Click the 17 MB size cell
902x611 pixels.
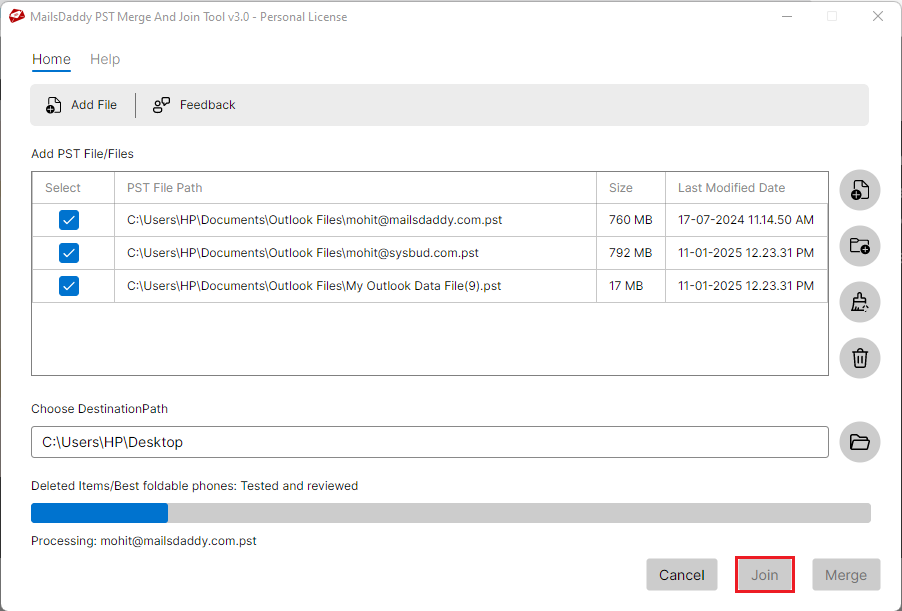631,286
